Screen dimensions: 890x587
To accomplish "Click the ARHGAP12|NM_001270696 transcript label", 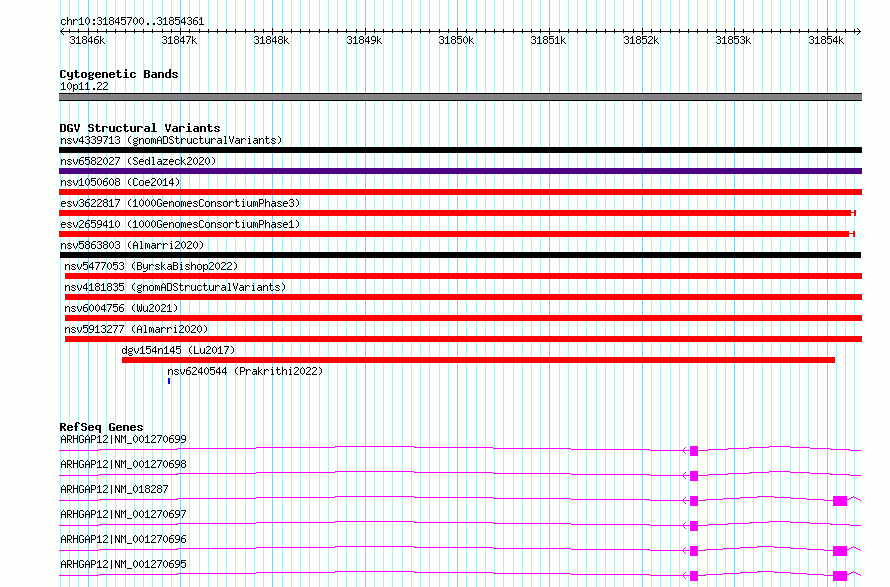I will coord(123,539).
